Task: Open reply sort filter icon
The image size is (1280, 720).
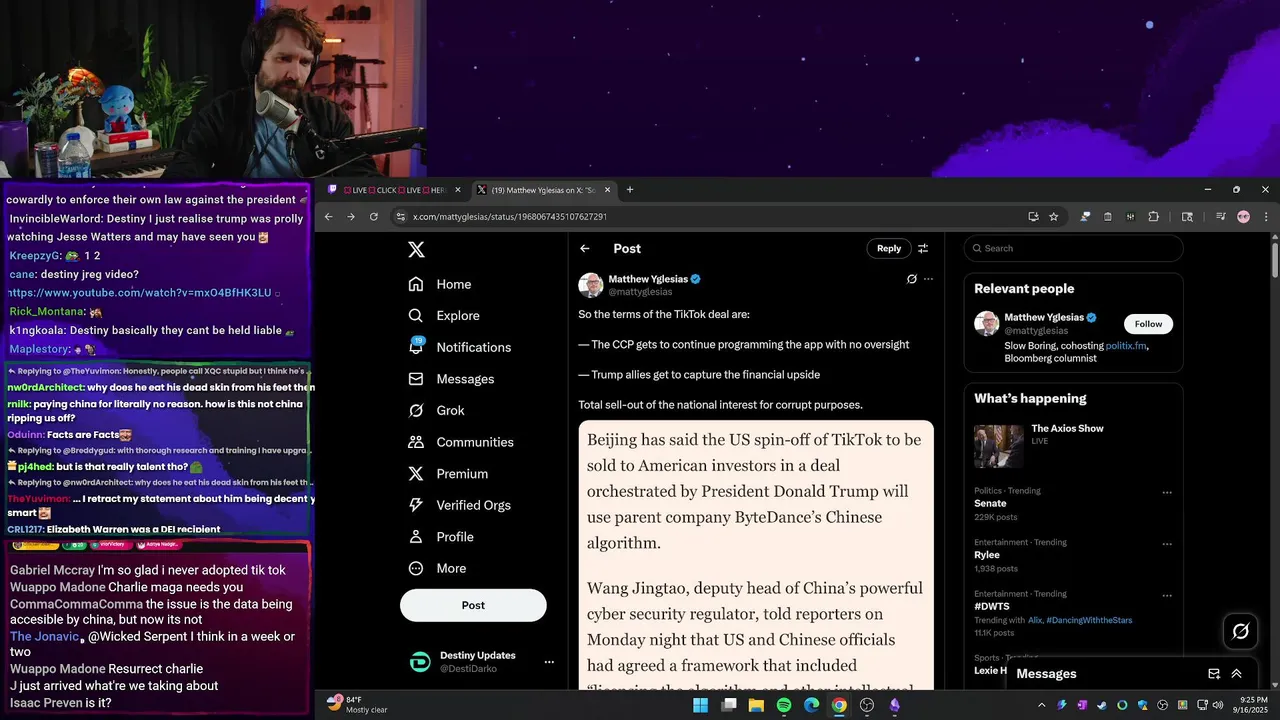Action: [x=923, y=249]
